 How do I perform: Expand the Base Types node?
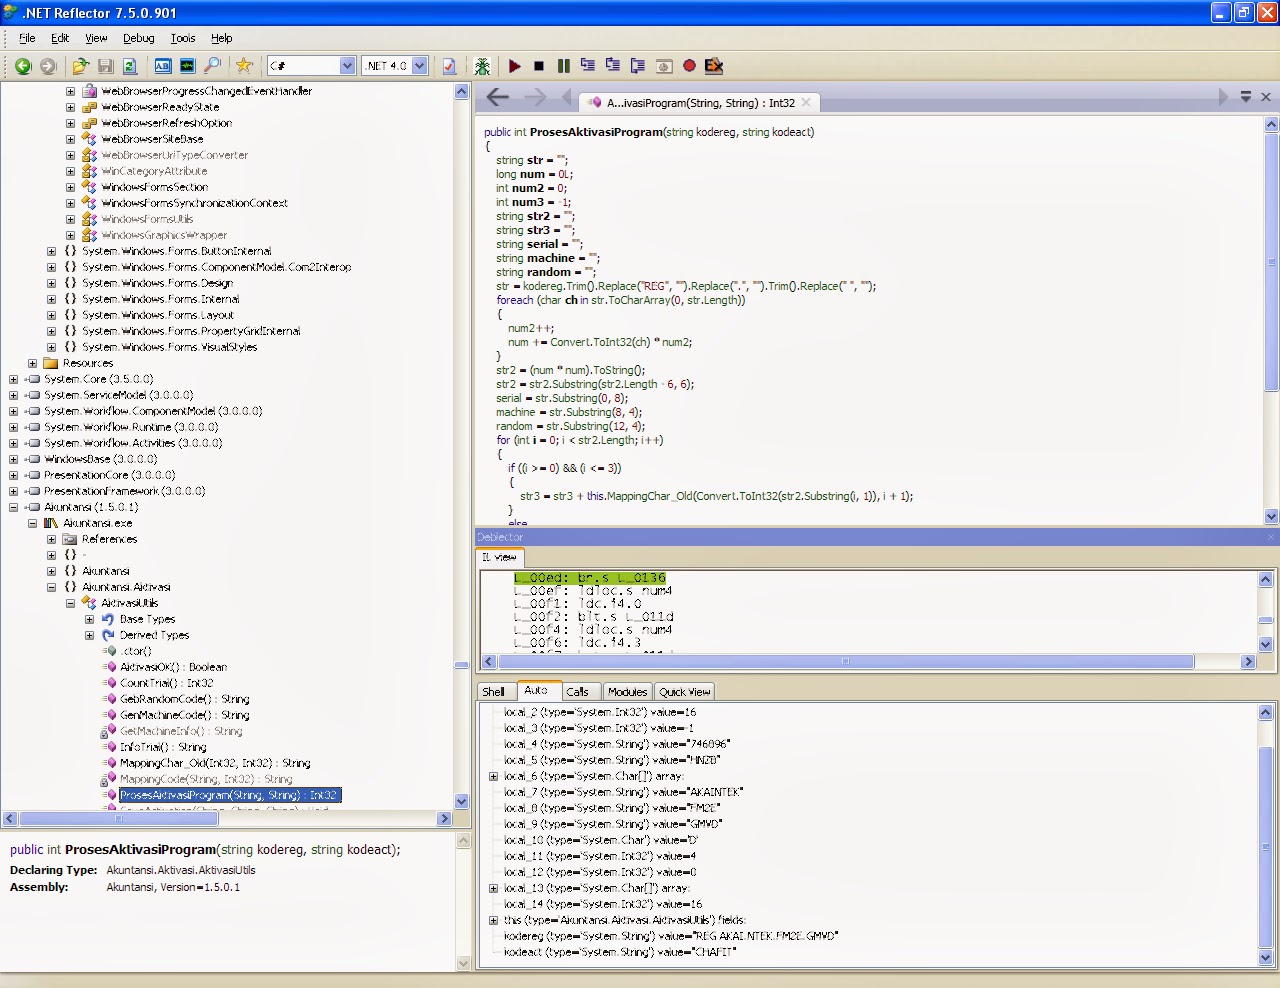pos(89,619)
